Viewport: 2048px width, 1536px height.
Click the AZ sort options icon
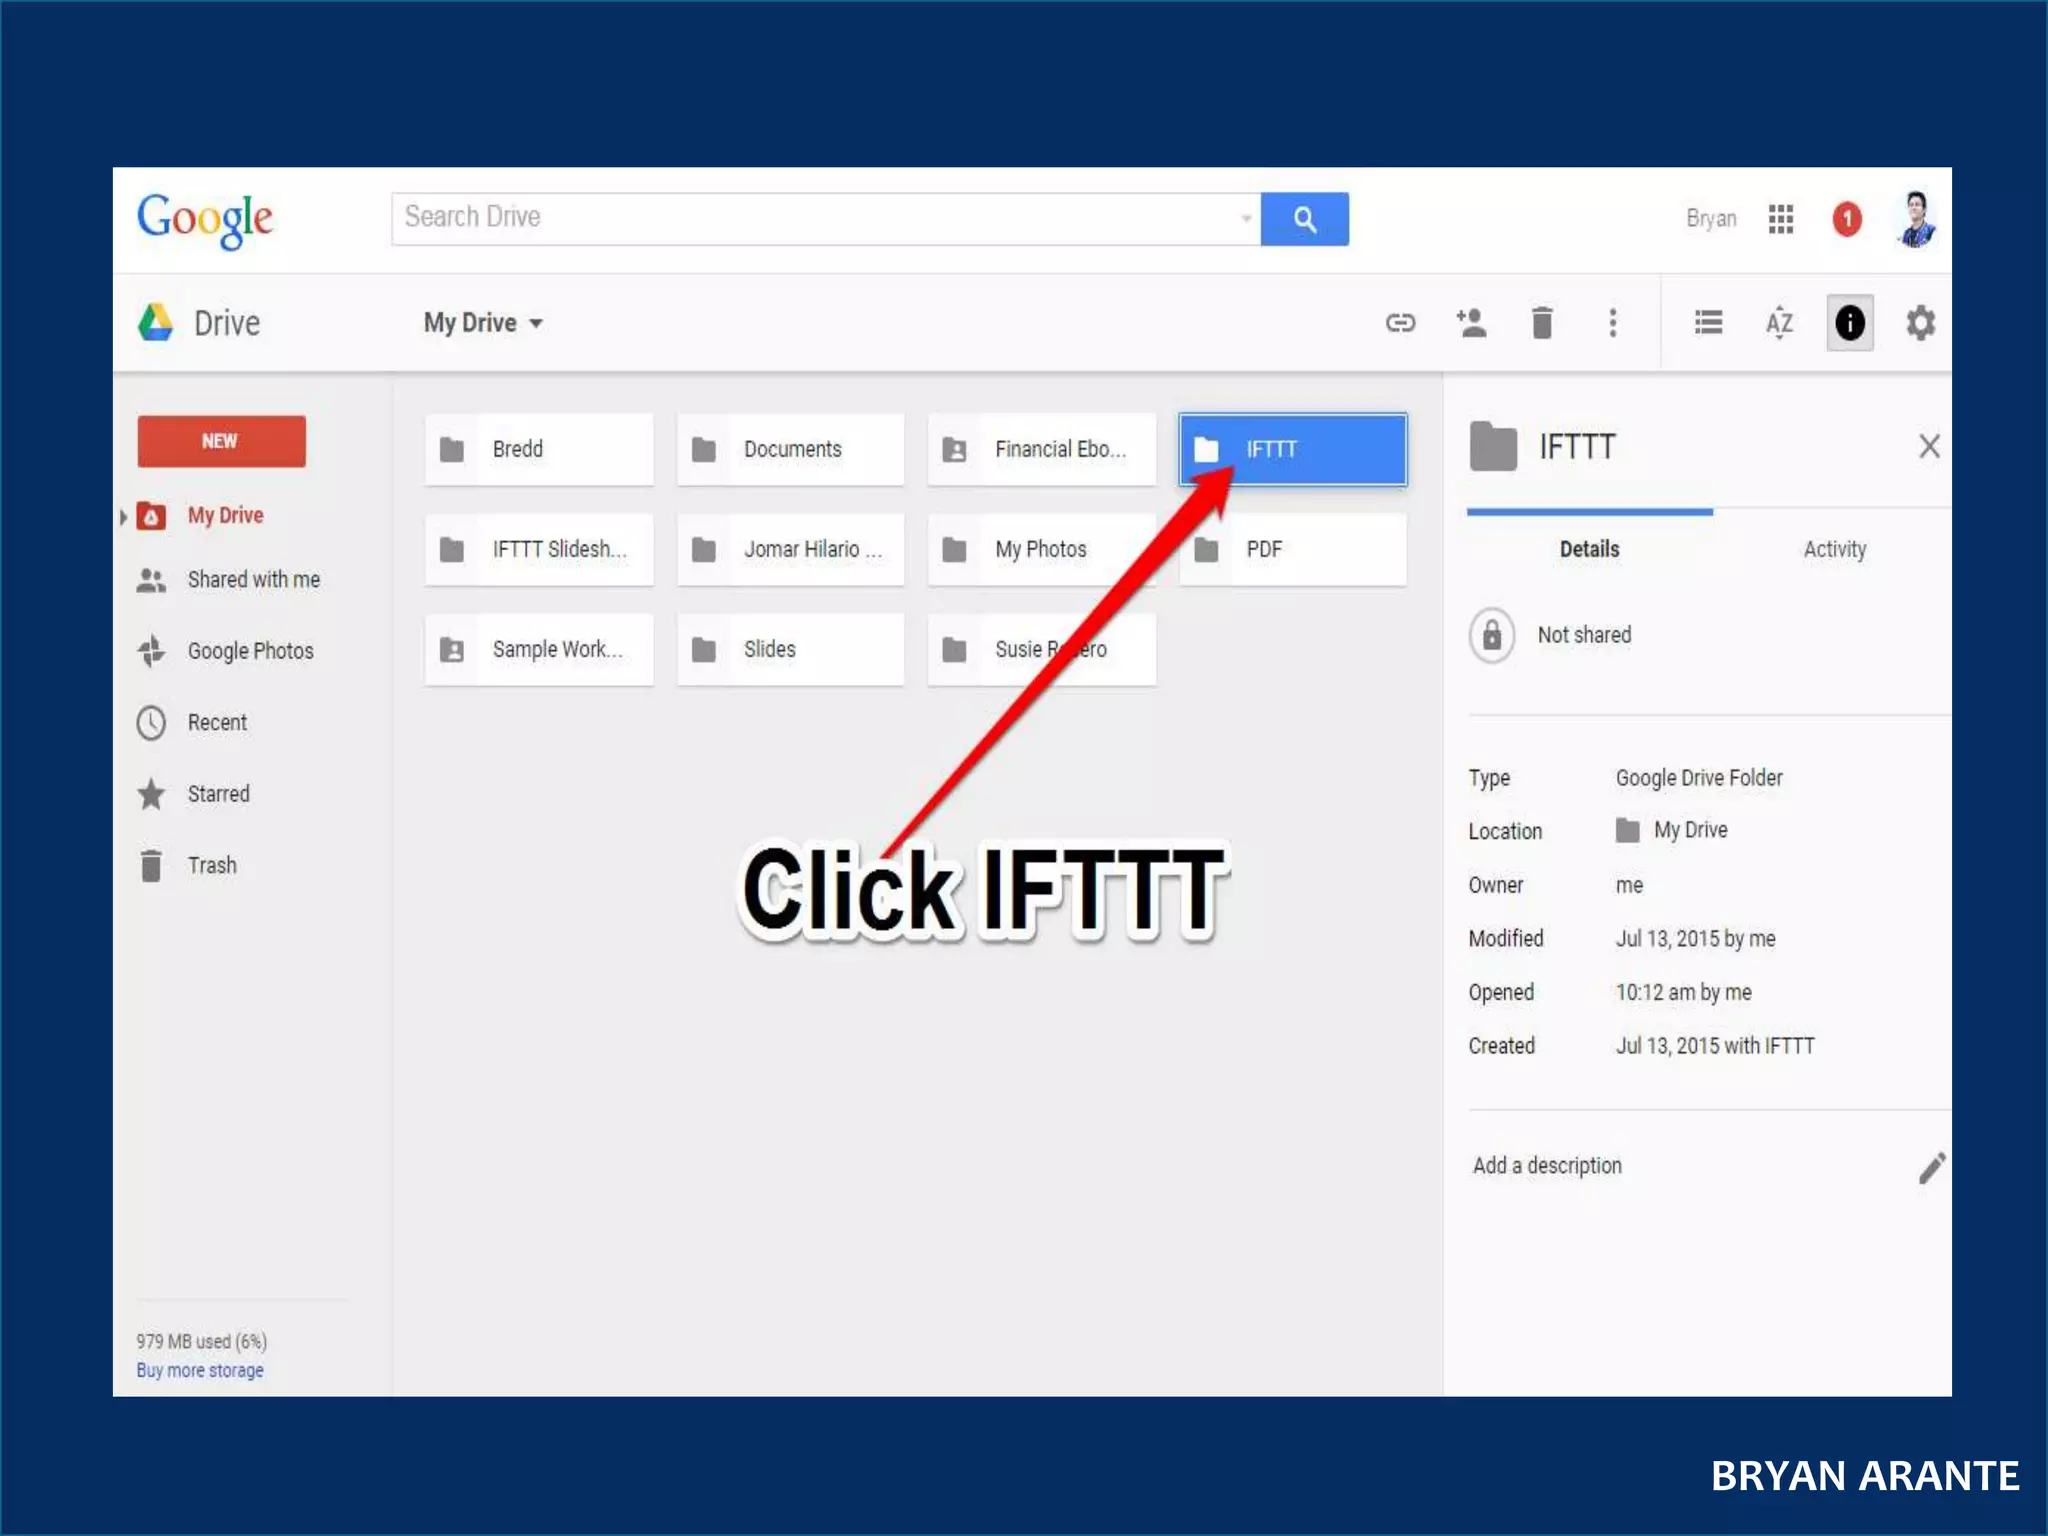(1779, 323)
